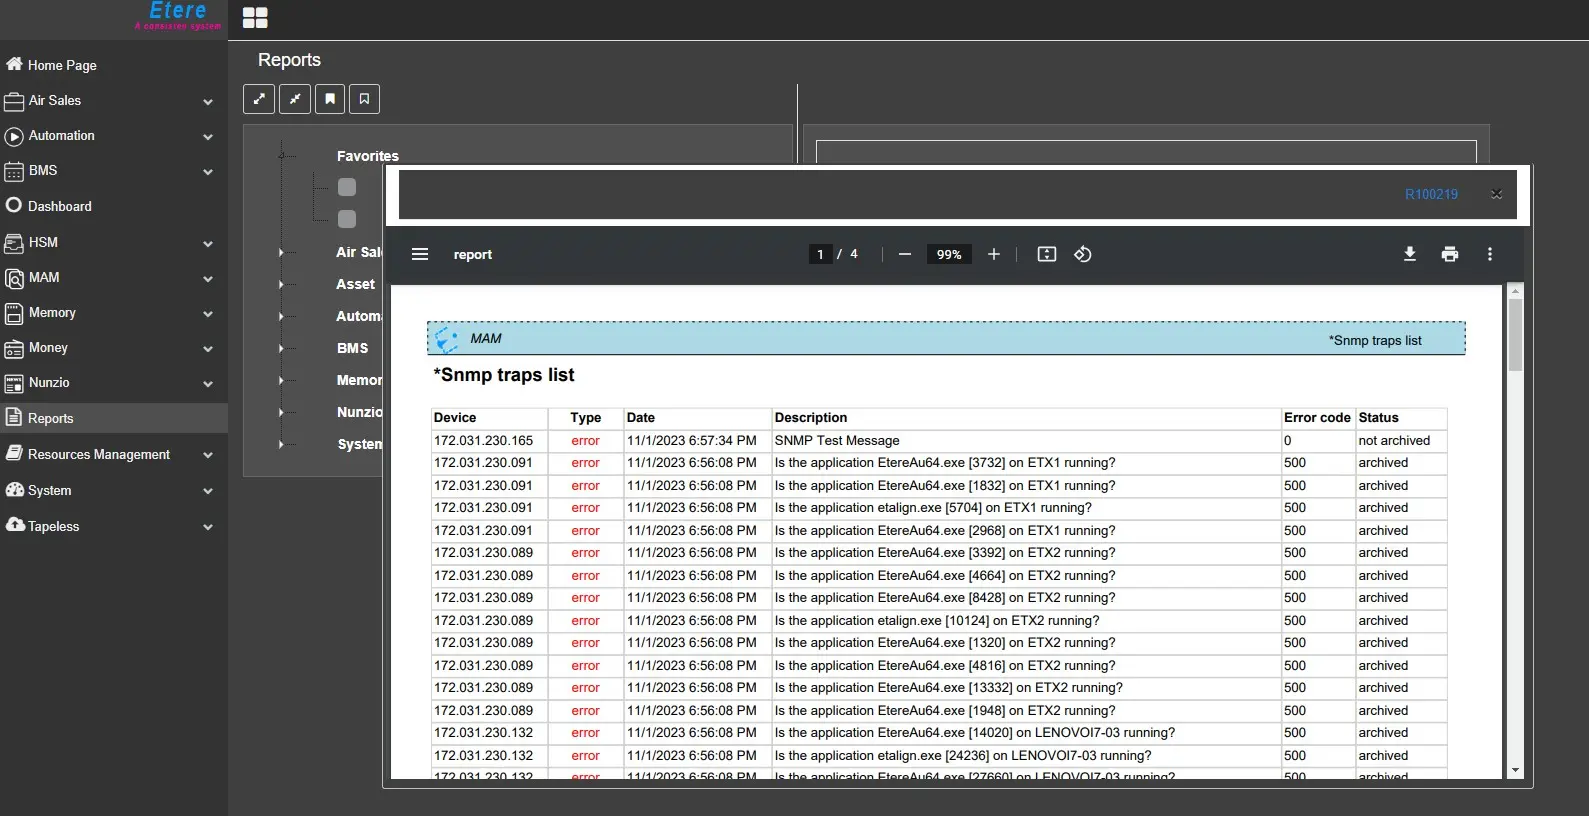Go to Home Page in sidebar
1589x816 pixels.
point(62,65)
